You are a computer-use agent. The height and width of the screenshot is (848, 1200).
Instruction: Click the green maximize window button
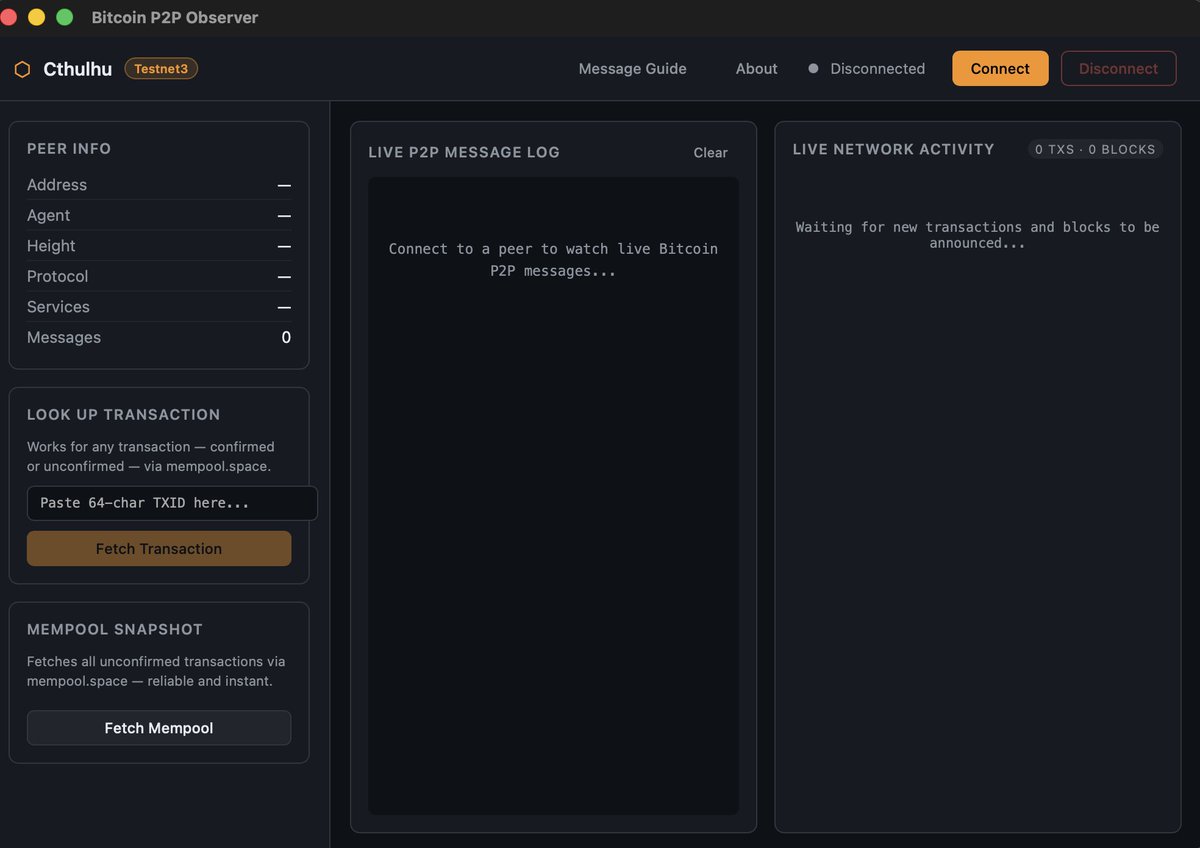[x=65, y=17]
